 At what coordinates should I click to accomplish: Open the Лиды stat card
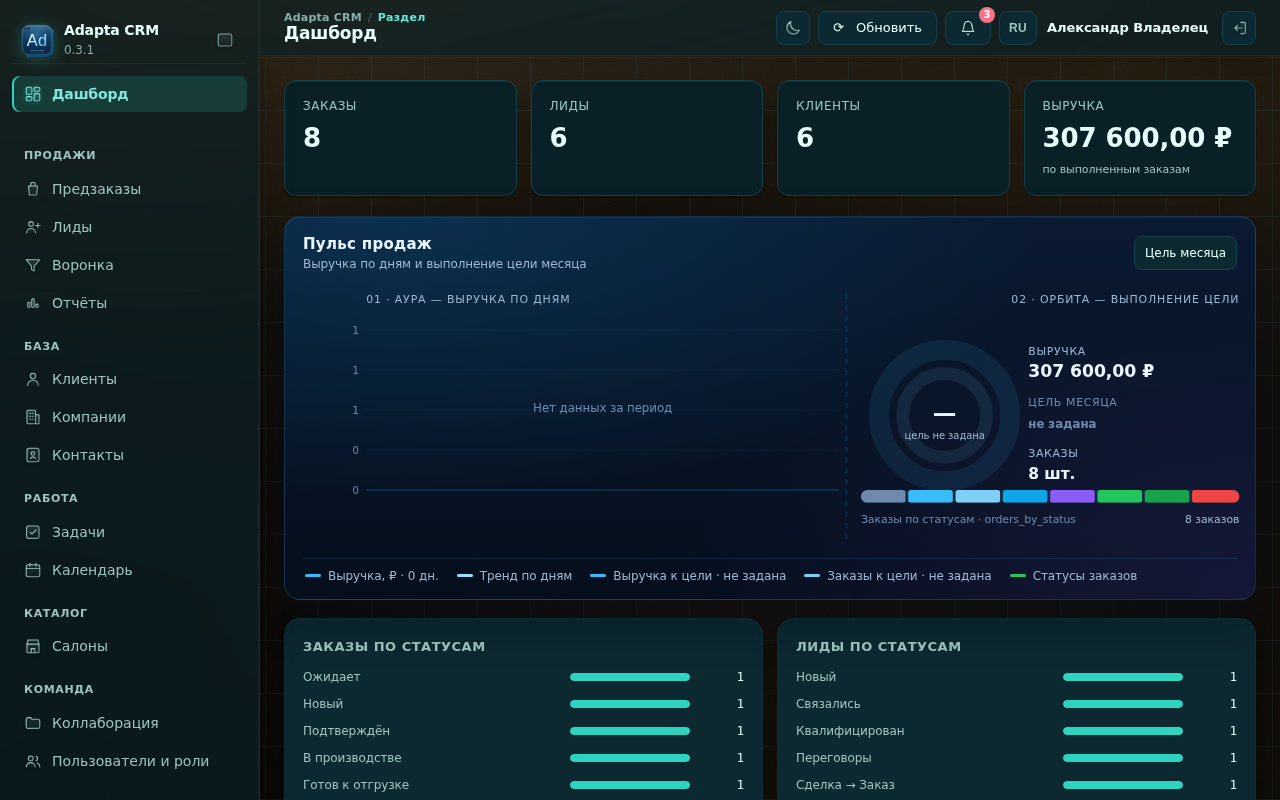tap(647, 138)
